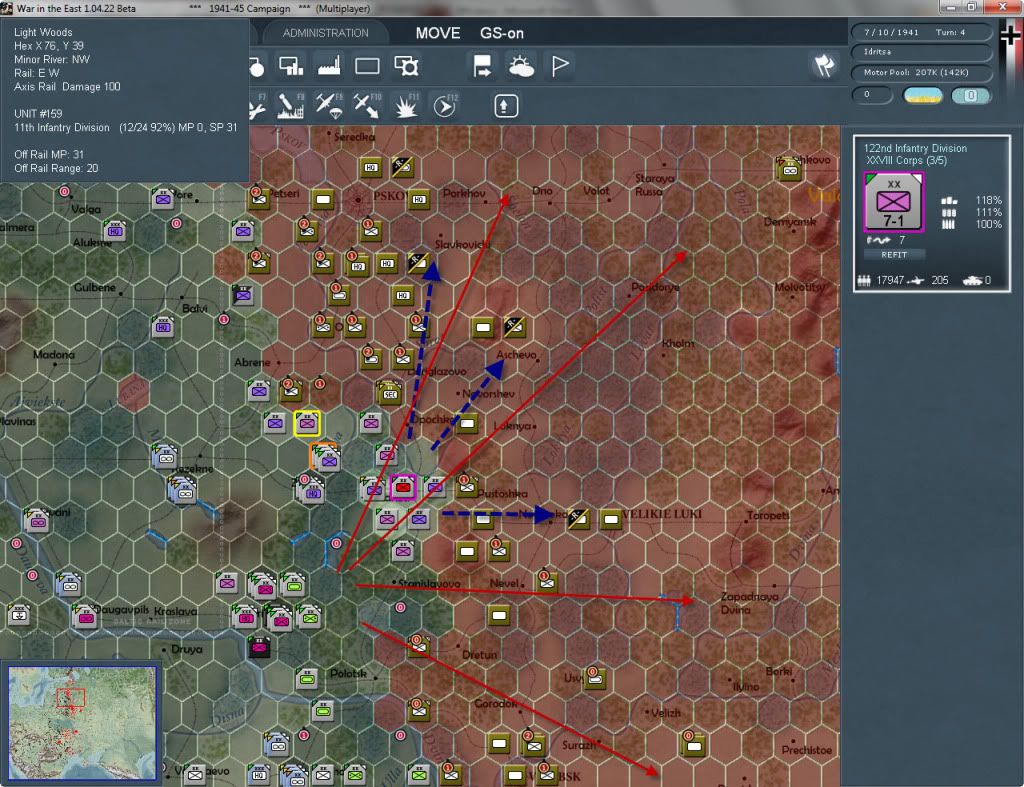Select the orange-highlighted unit stack
The image size is (1024, 787).
(325, 457)
